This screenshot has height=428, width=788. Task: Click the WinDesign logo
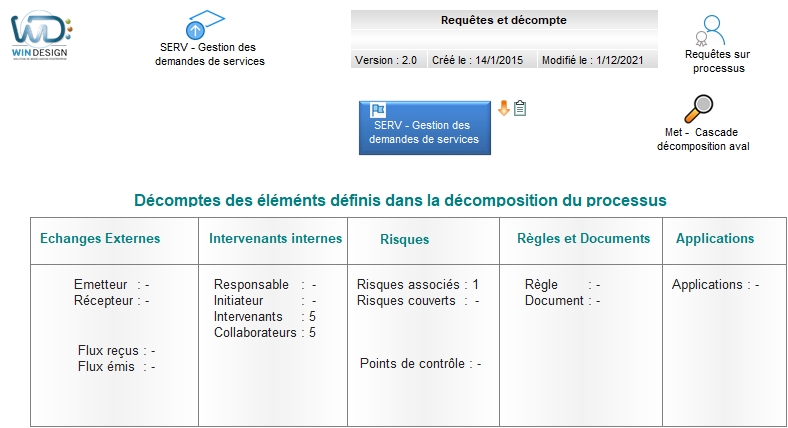[x=41, y=36]
